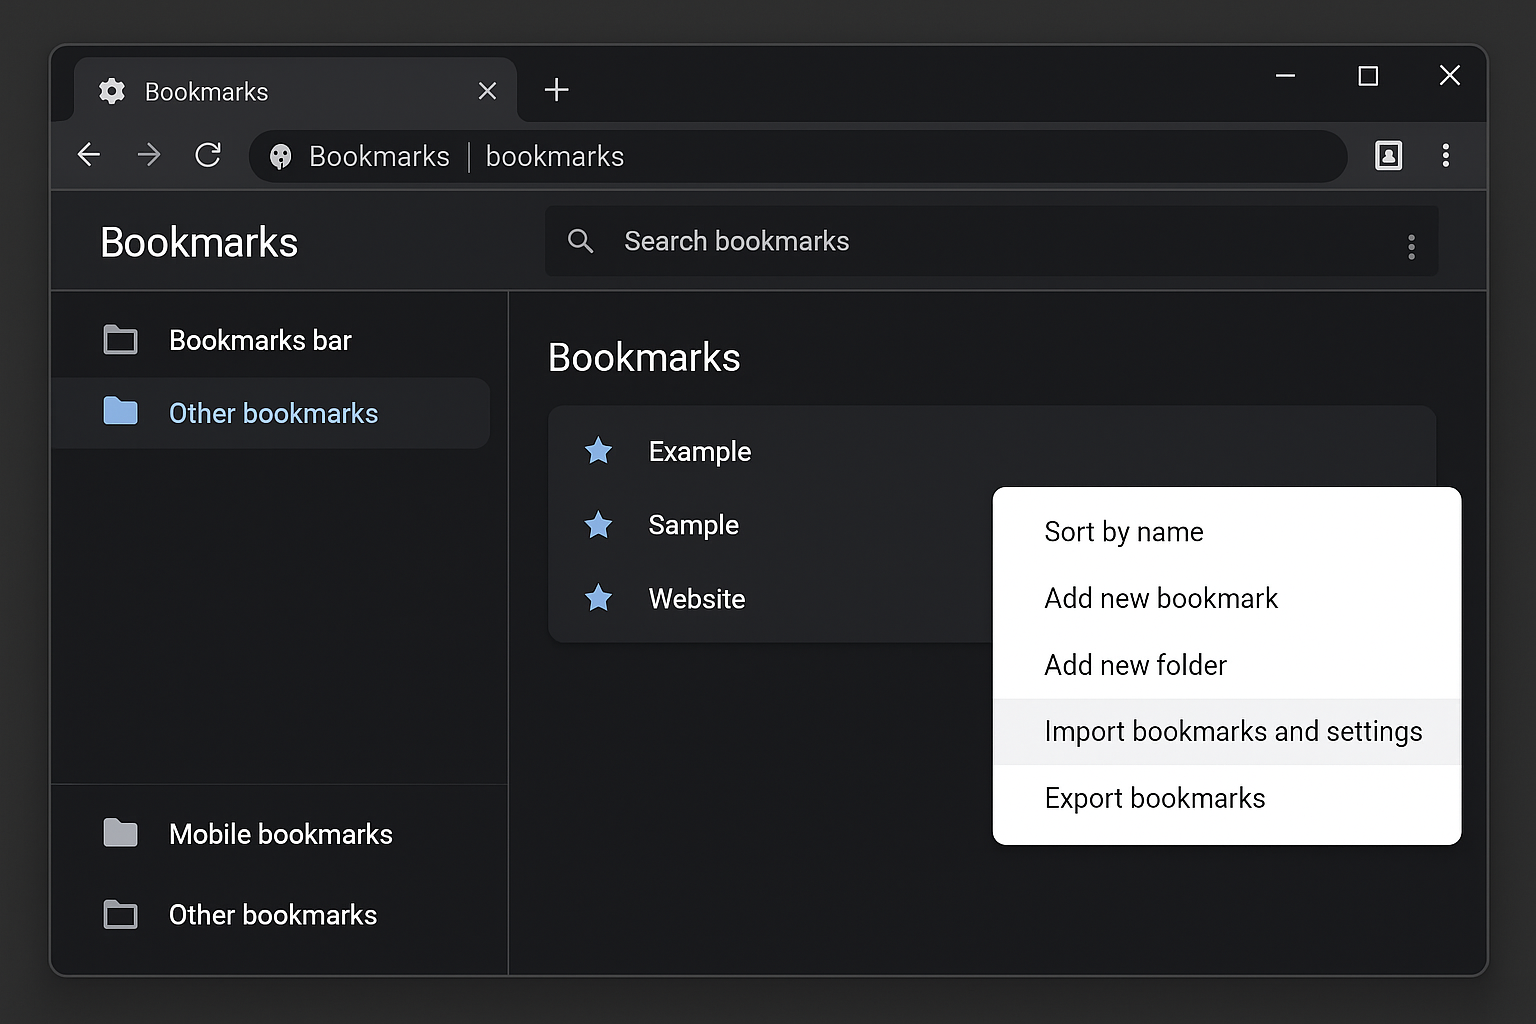Click the back navigation arrow

tap(89, 155)
